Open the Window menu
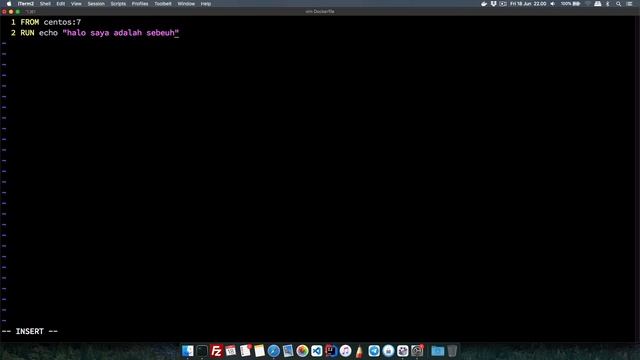 pyautogui.click(x=186, y=4)
